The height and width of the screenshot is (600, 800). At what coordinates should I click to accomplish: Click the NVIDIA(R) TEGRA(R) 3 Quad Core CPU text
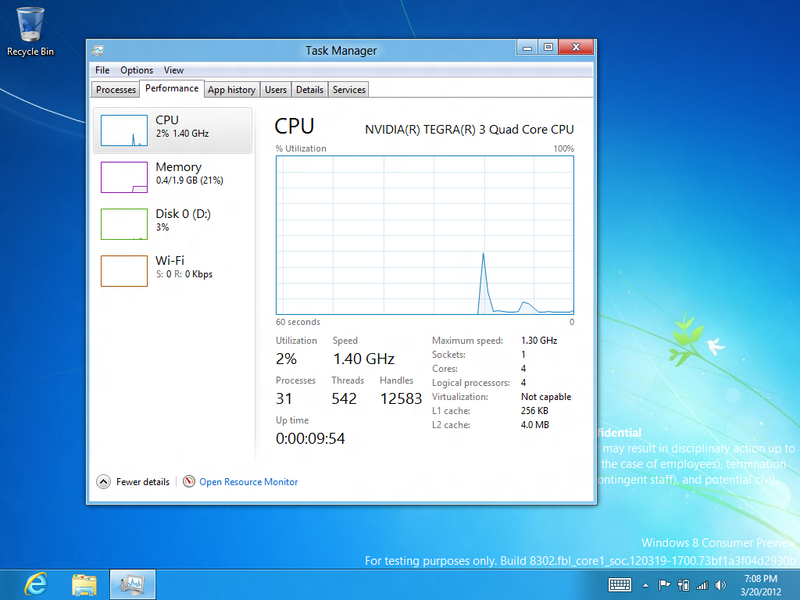[x=469, y=130]
